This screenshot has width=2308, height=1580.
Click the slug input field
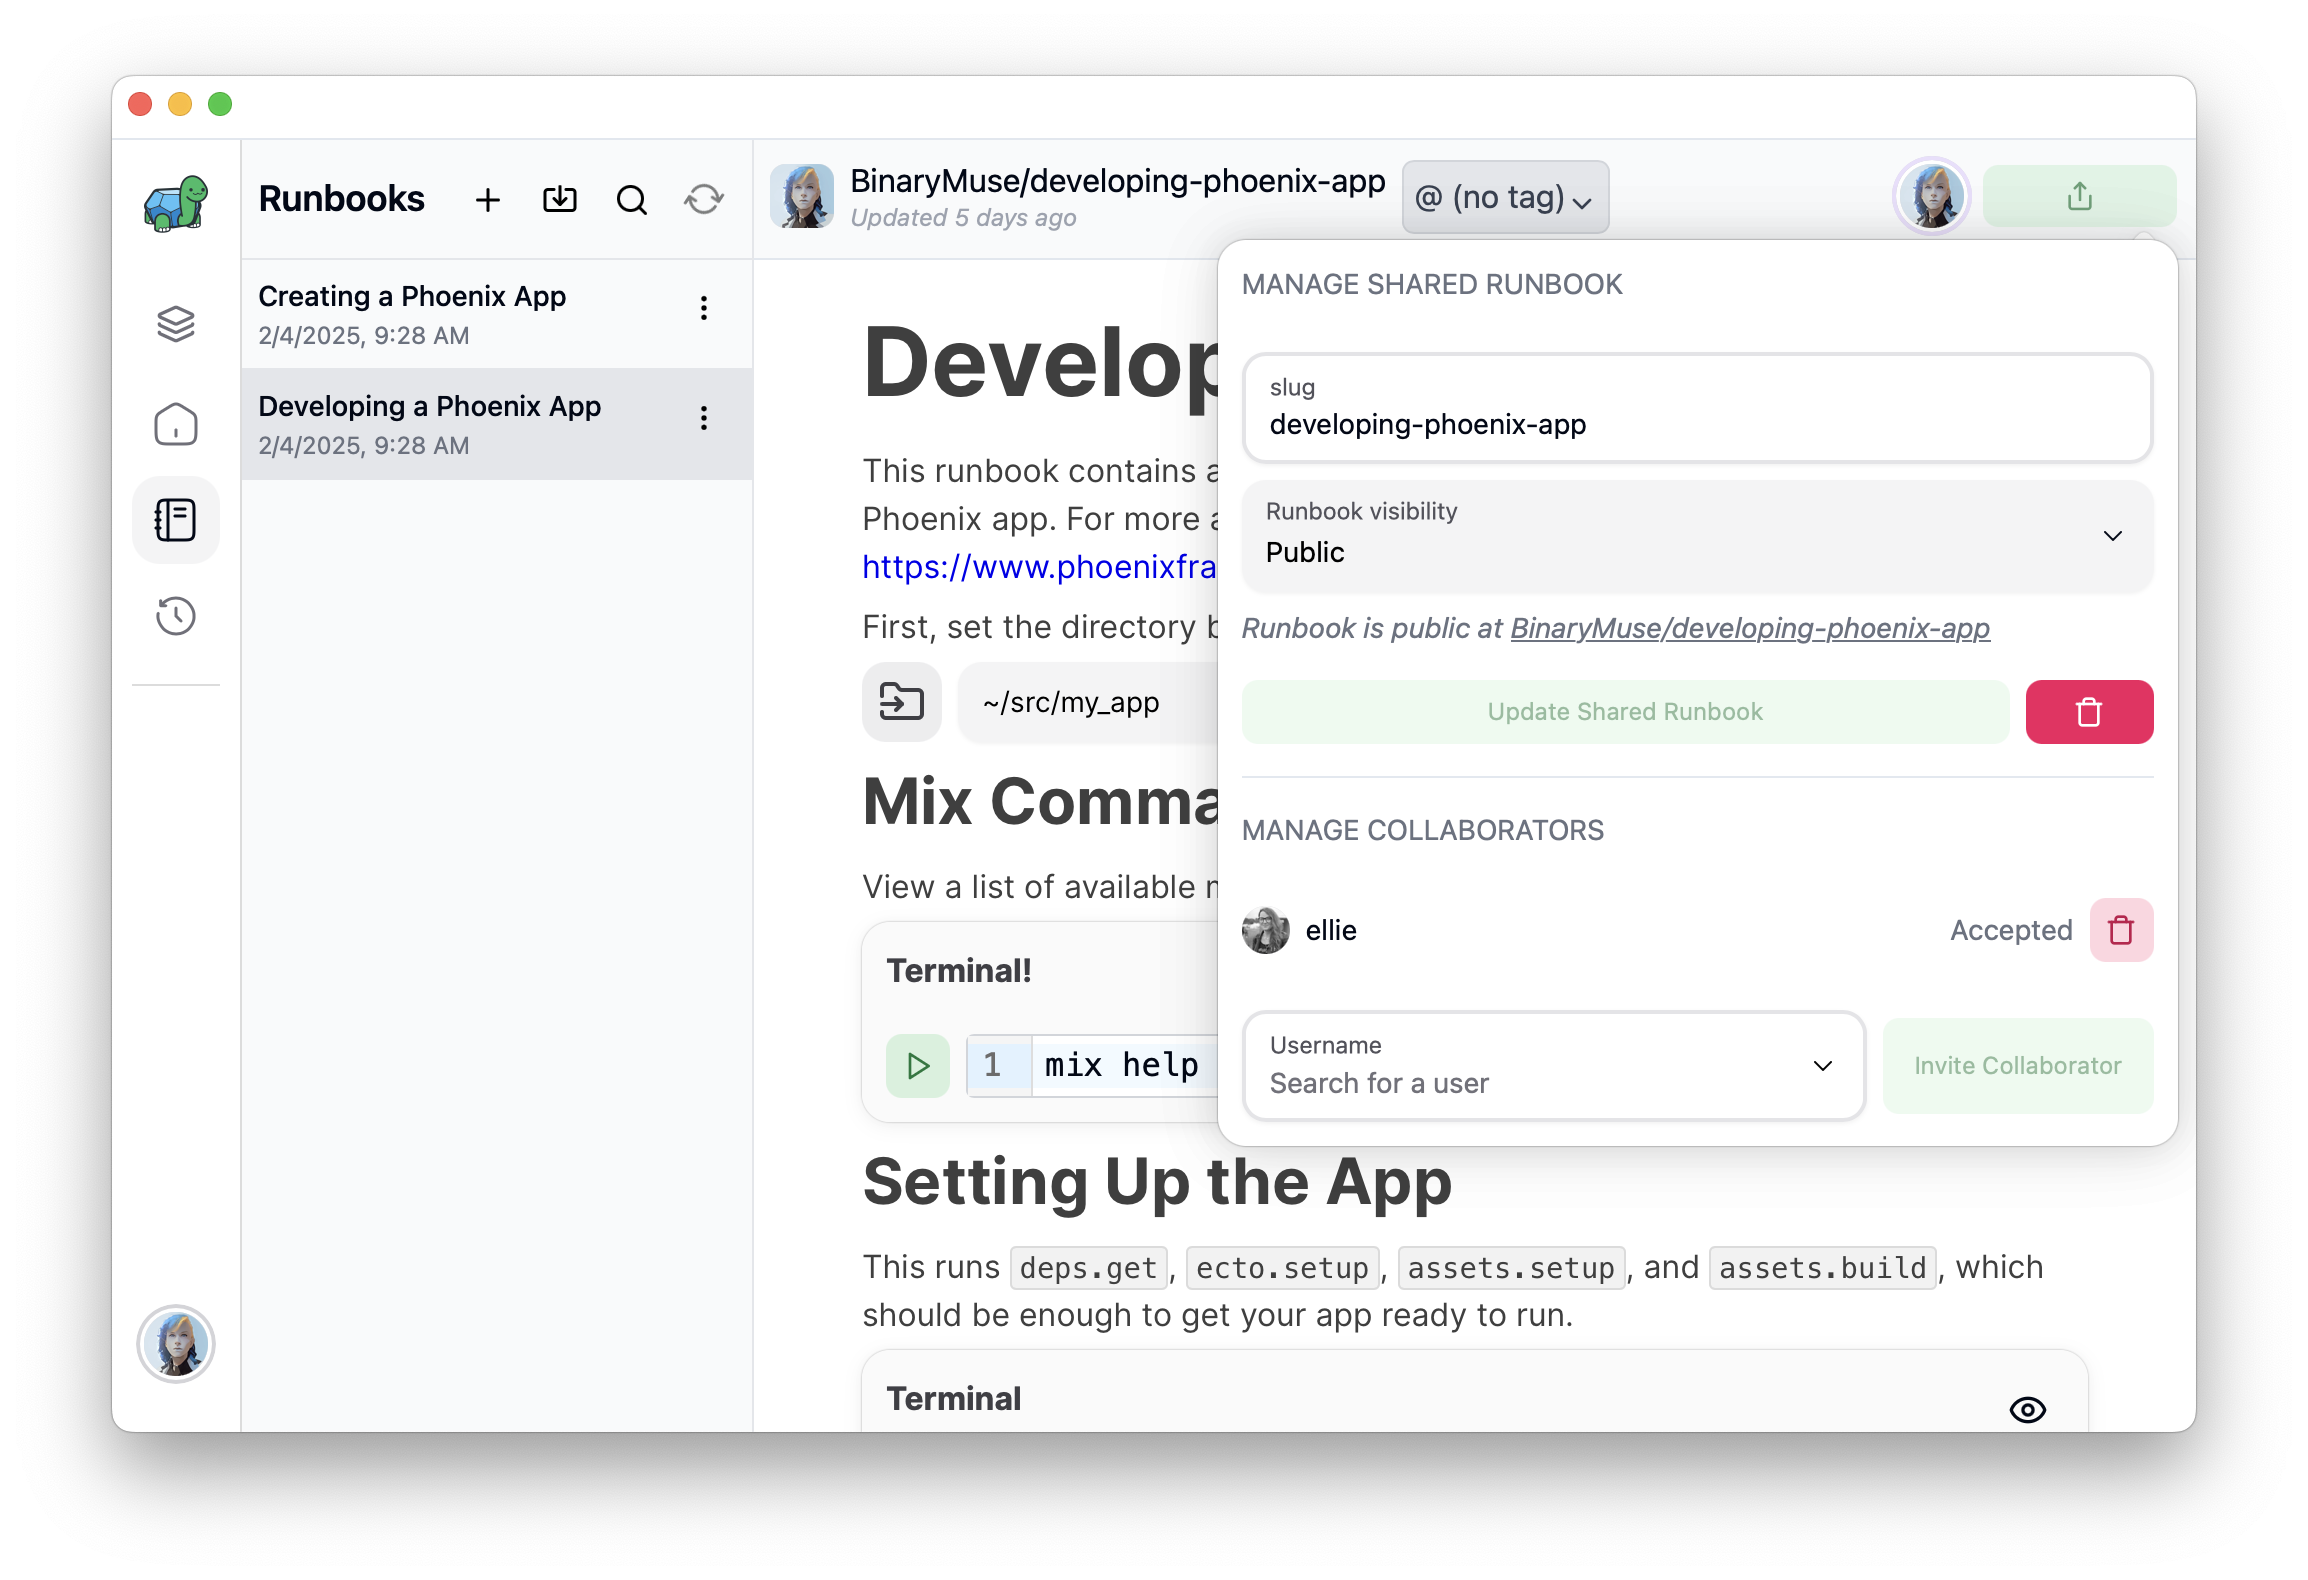pos(1697,408)
